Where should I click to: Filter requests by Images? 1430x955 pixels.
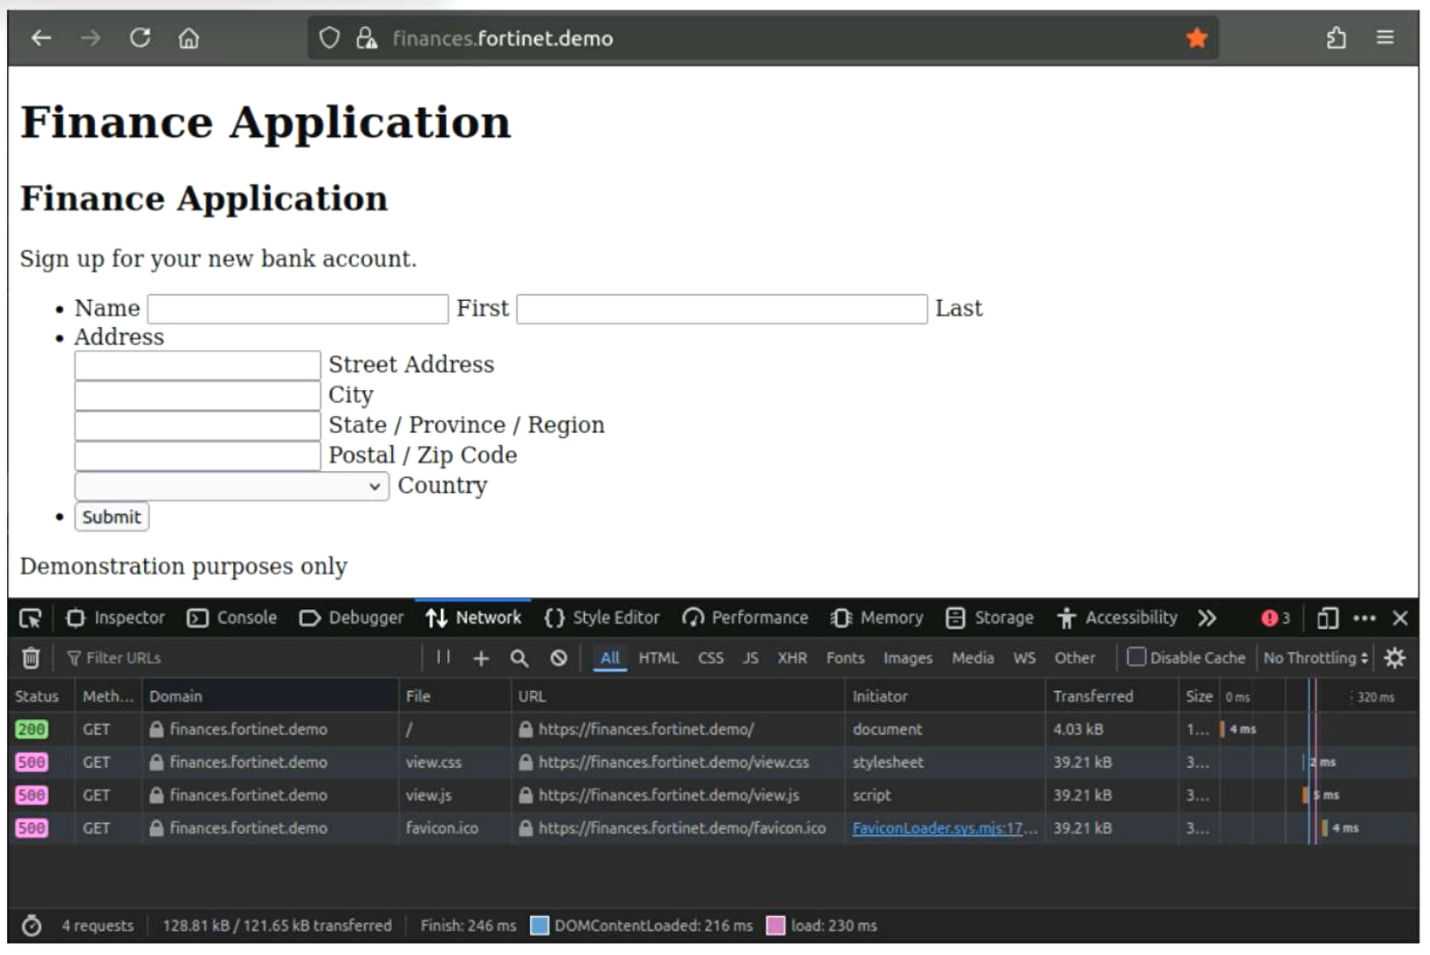click(908, 658)
